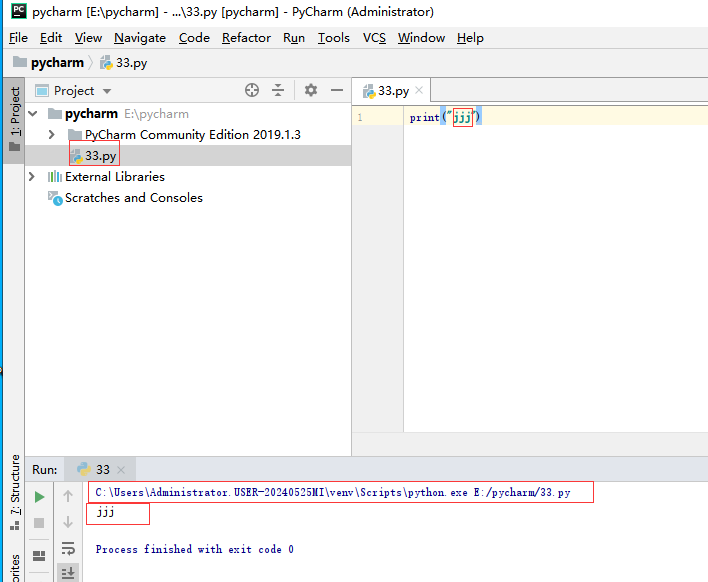Screen dimensions: 708x582
Task: Click the jjj output line
Action: click(105, 512)
